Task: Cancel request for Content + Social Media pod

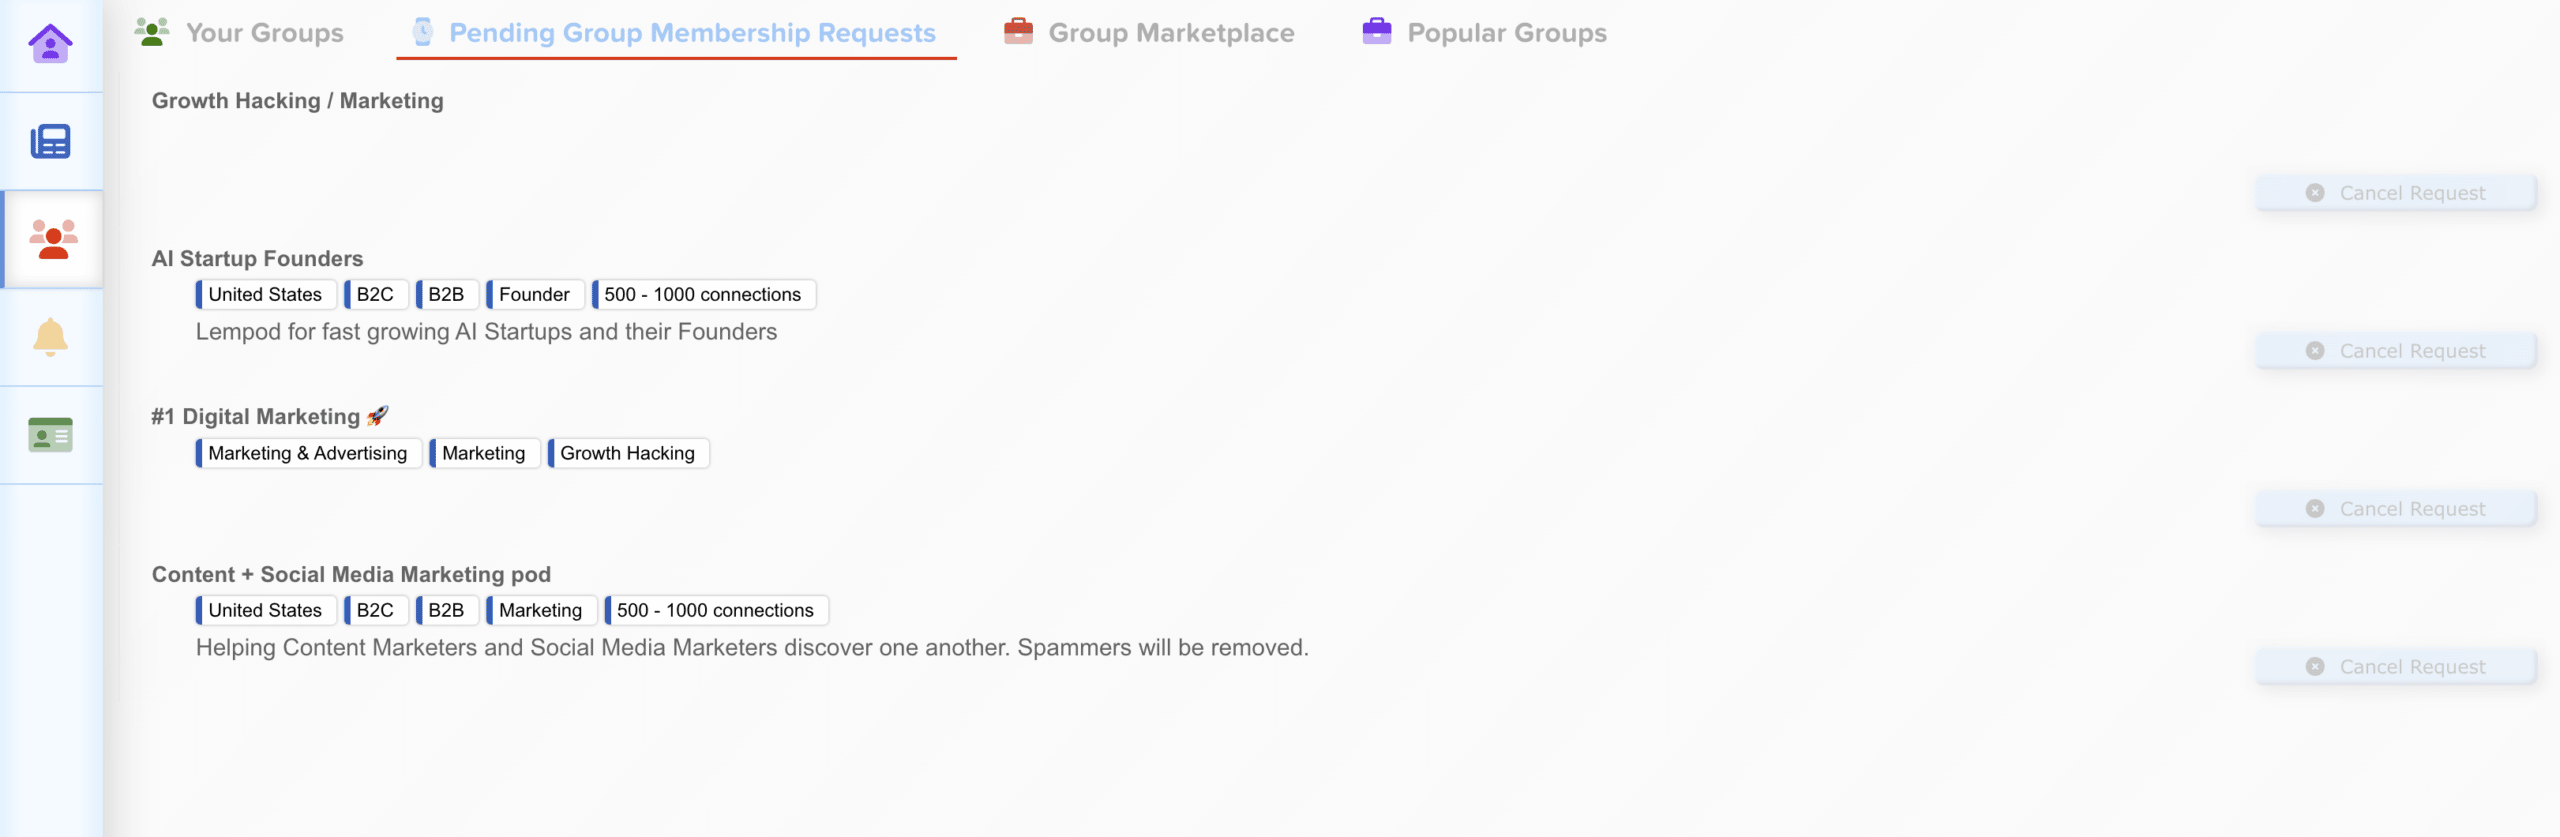Action: [2396, 667]
